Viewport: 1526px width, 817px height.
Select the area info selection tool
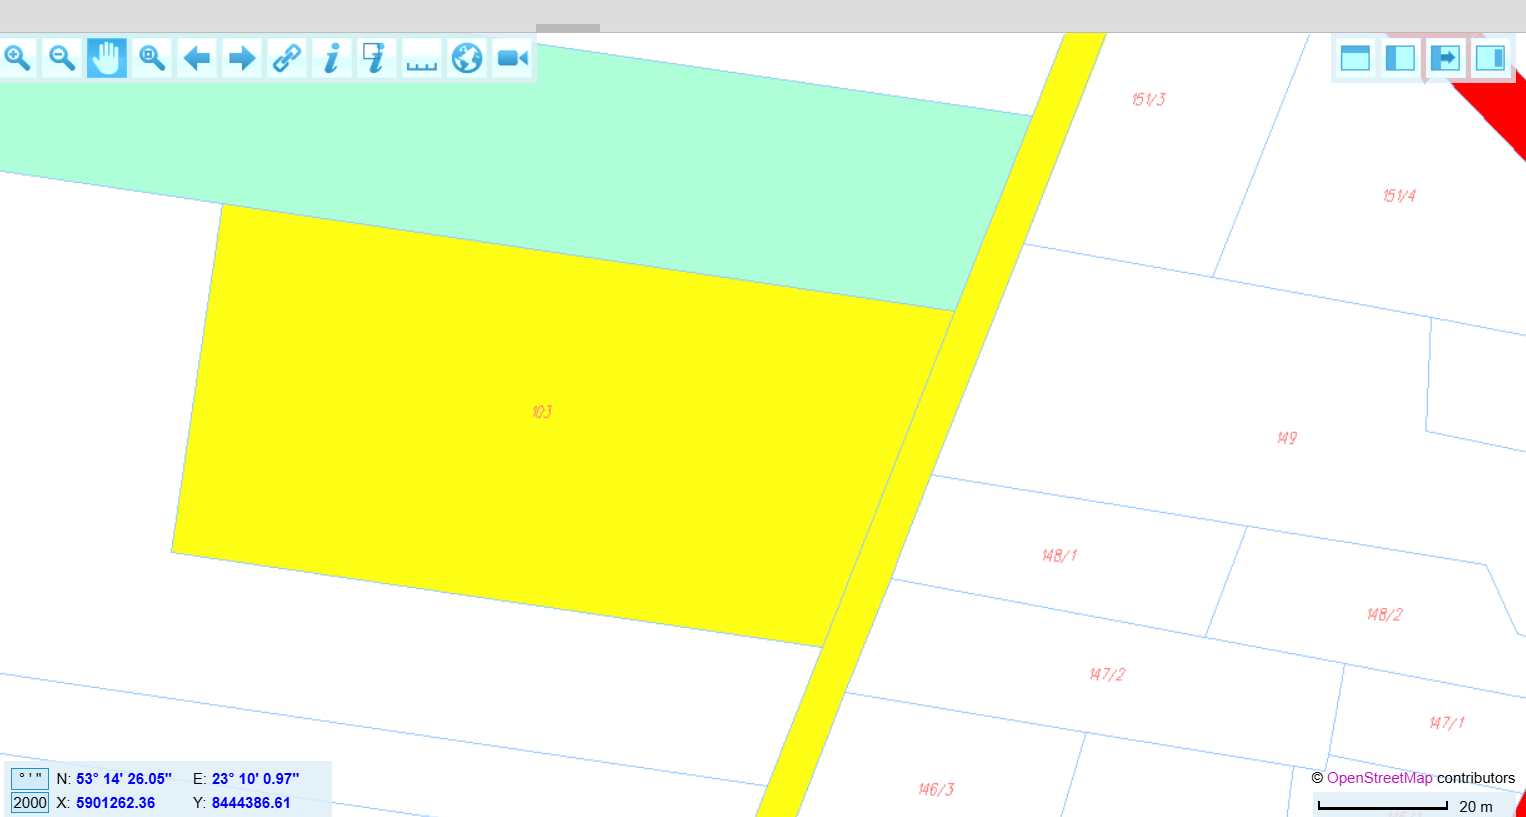pyautogui.click(x=376, y=58)
